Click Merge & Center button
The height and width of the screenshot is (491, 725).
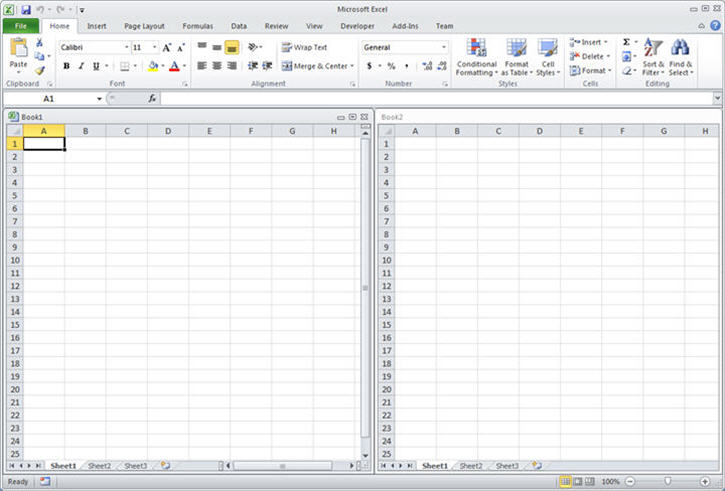pos(314,66)
